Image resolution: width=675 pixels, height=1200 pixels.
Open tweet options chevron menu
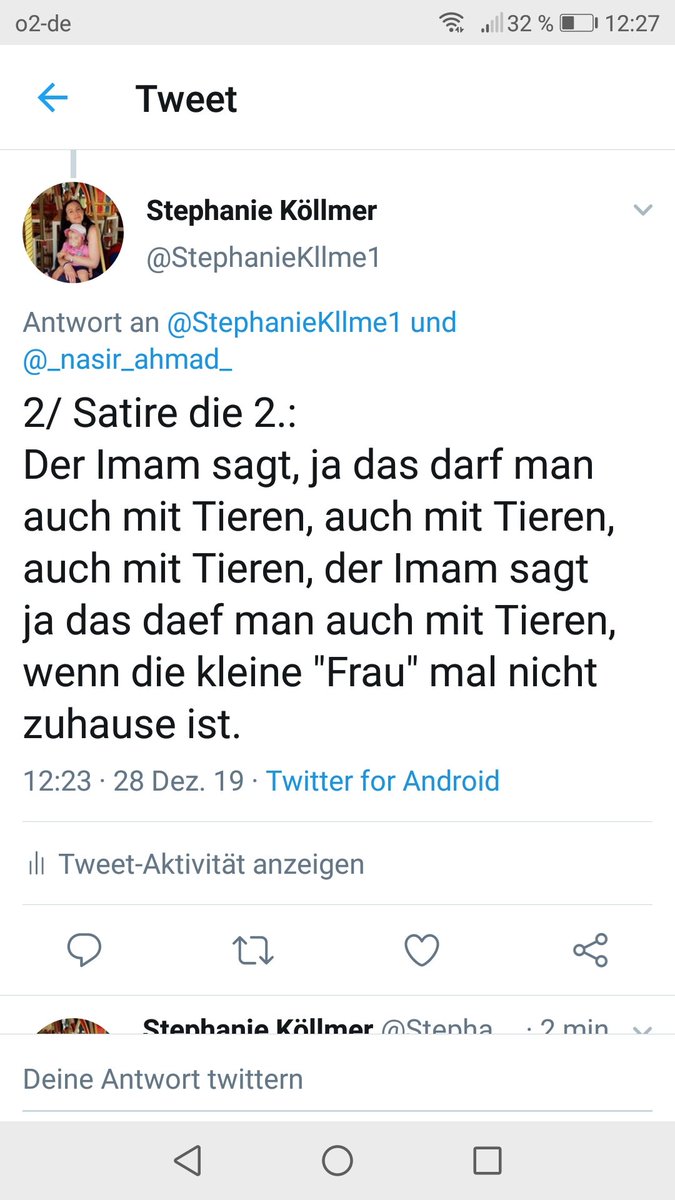(x=643, y=210)
